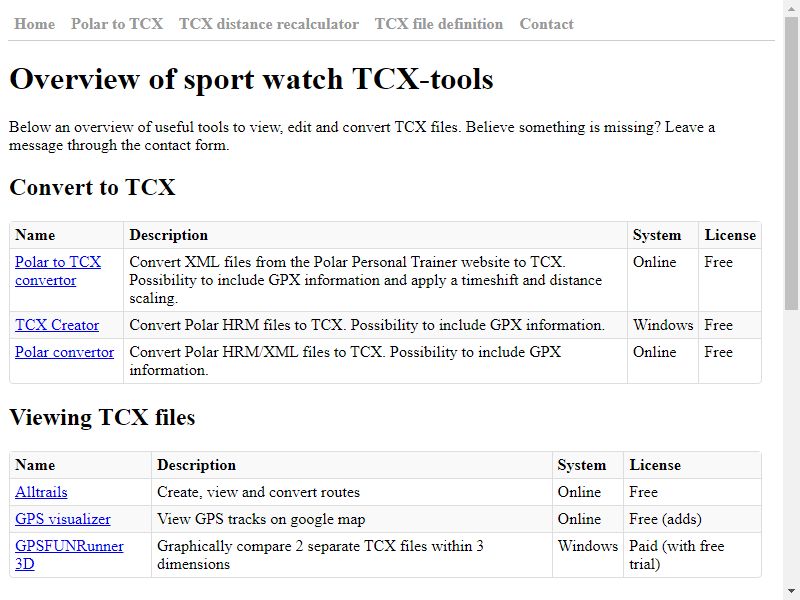
Task: Open TCX distance recalculator page
Action: (269, 24)
